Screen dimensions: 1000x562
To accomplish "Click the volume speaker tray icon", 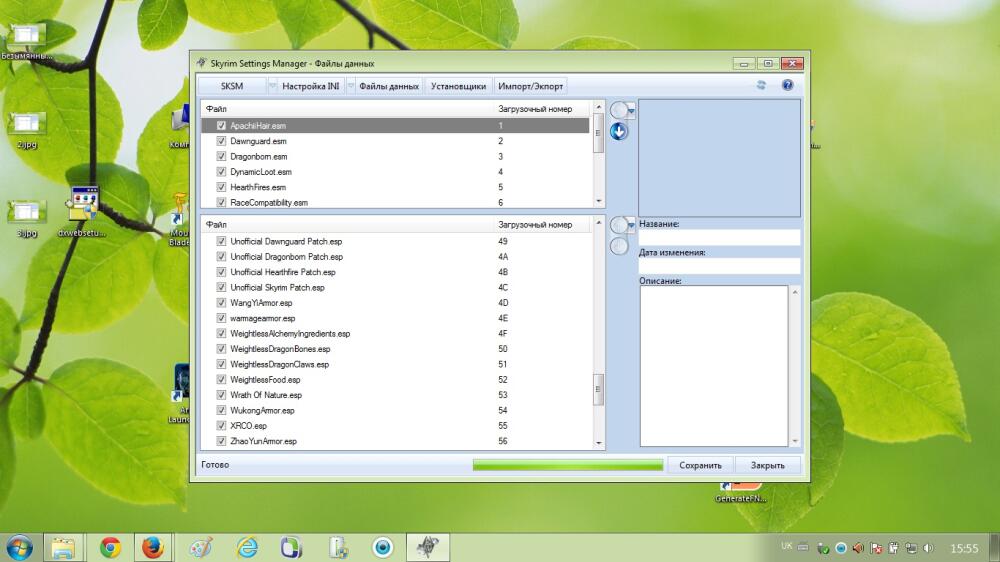I will (929, 548).
